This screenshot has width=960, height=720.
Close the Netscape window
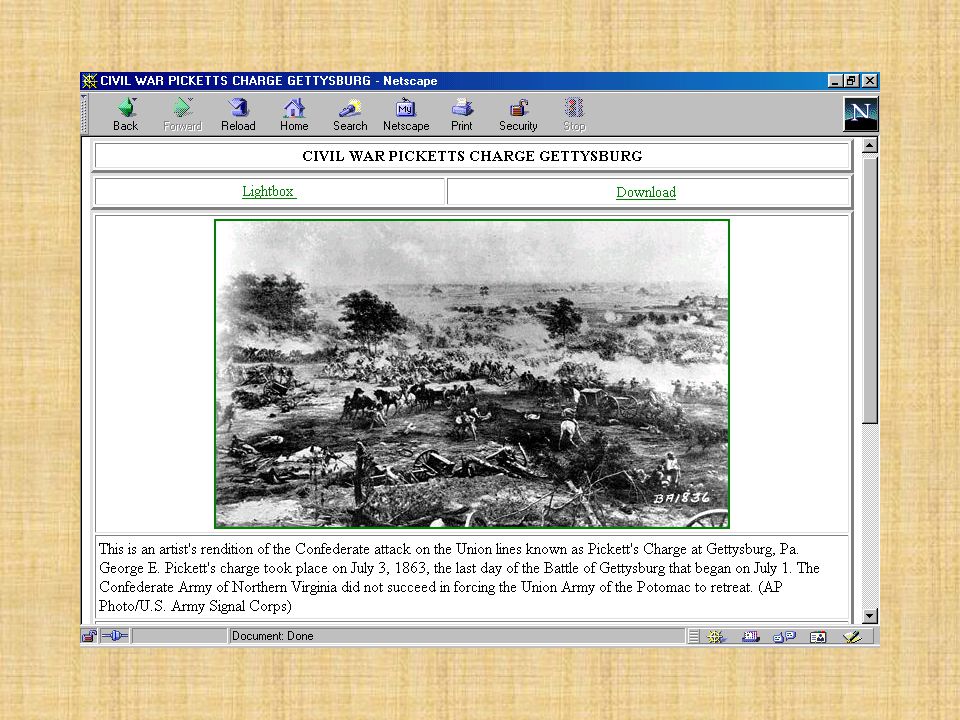(870, 81)
